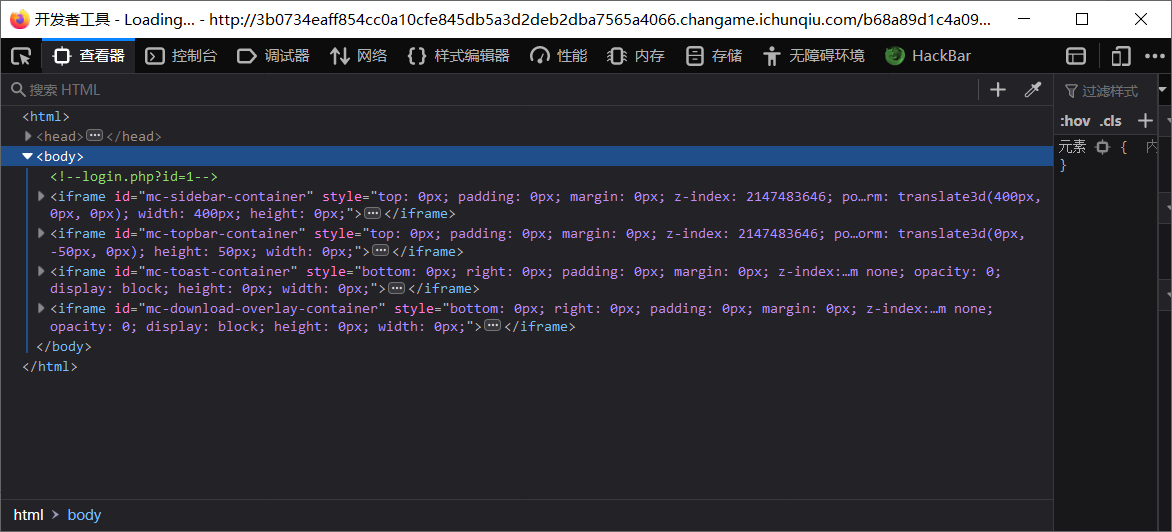1172x532 pixels.
Task: Click html in the breadcrumb bar
Action: point(28,515)
